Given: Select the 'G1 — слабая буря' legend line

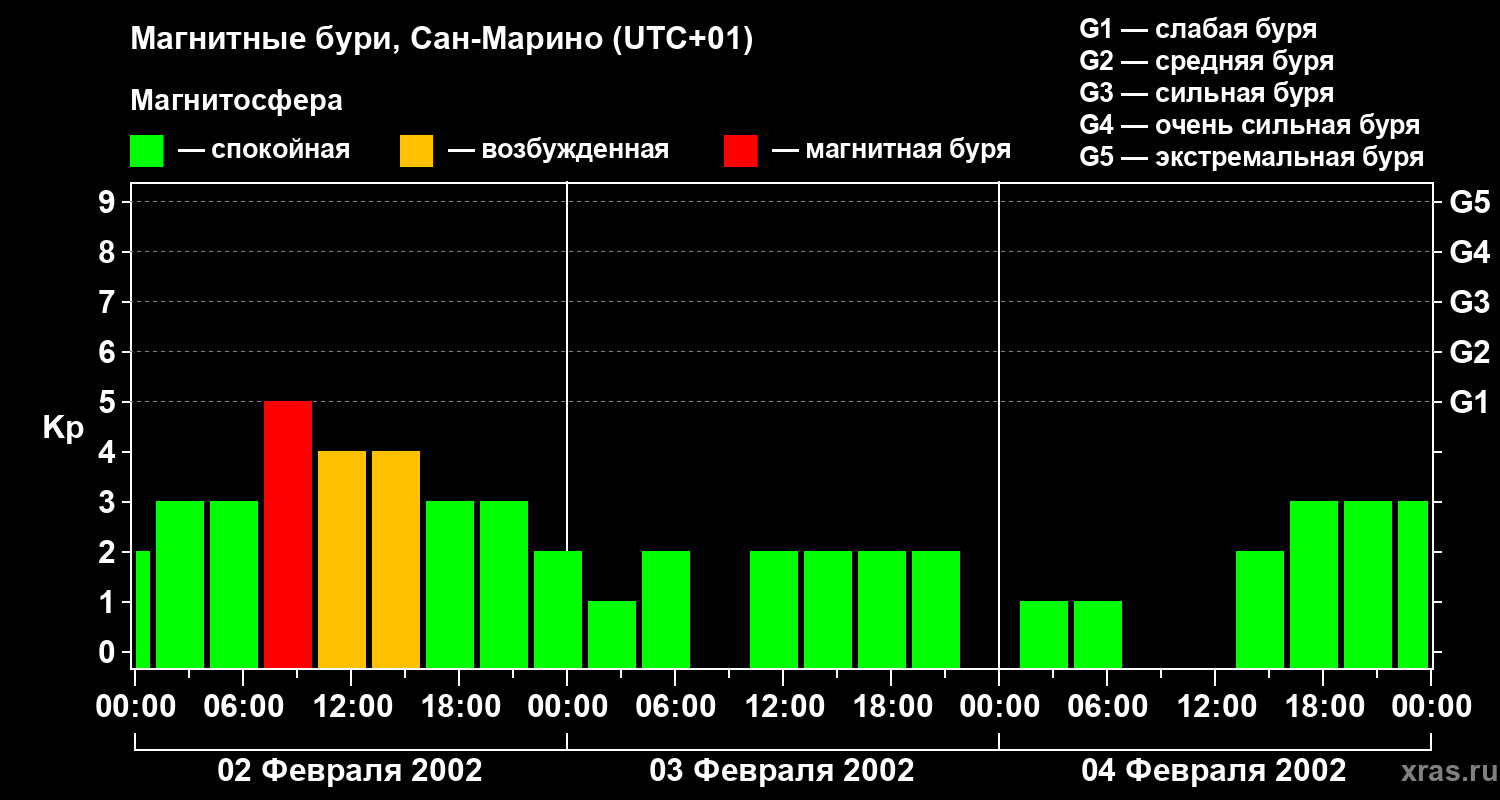Looking at the screenshot, I should 1198,29.
